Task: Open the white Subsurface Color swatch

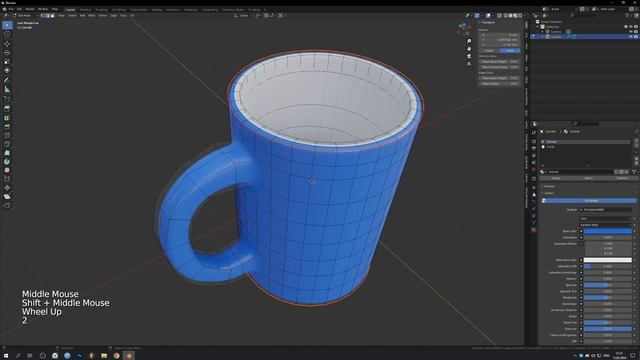Action: (x=607, y=260)
